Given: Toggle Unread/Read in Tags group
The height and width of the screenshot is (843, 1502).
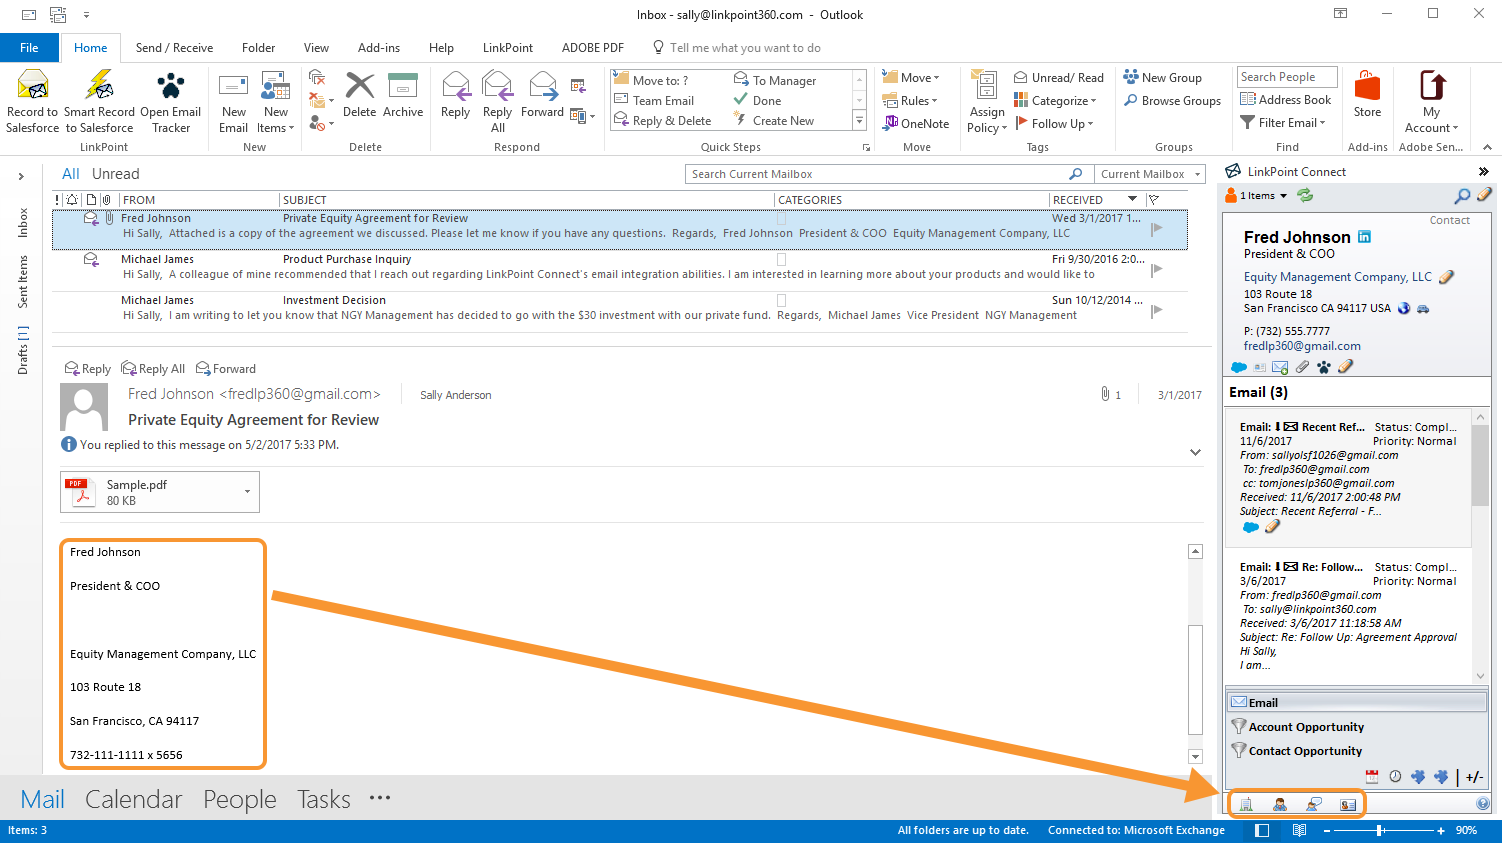Looking at the screenshot, I should click(x=1059, y=78).
